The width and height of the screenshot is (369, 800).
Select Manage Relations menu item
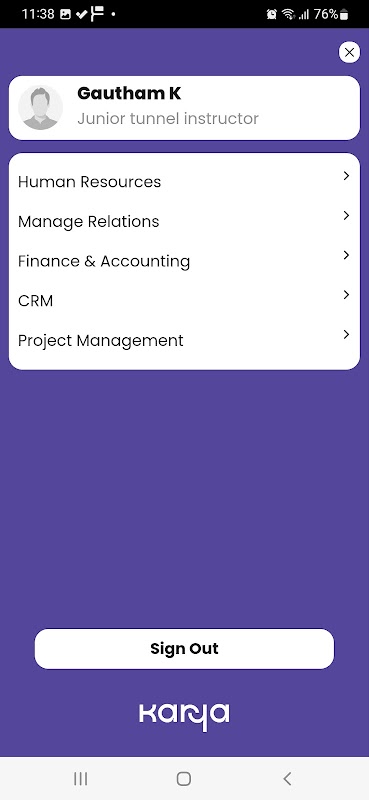click(184, 221)
